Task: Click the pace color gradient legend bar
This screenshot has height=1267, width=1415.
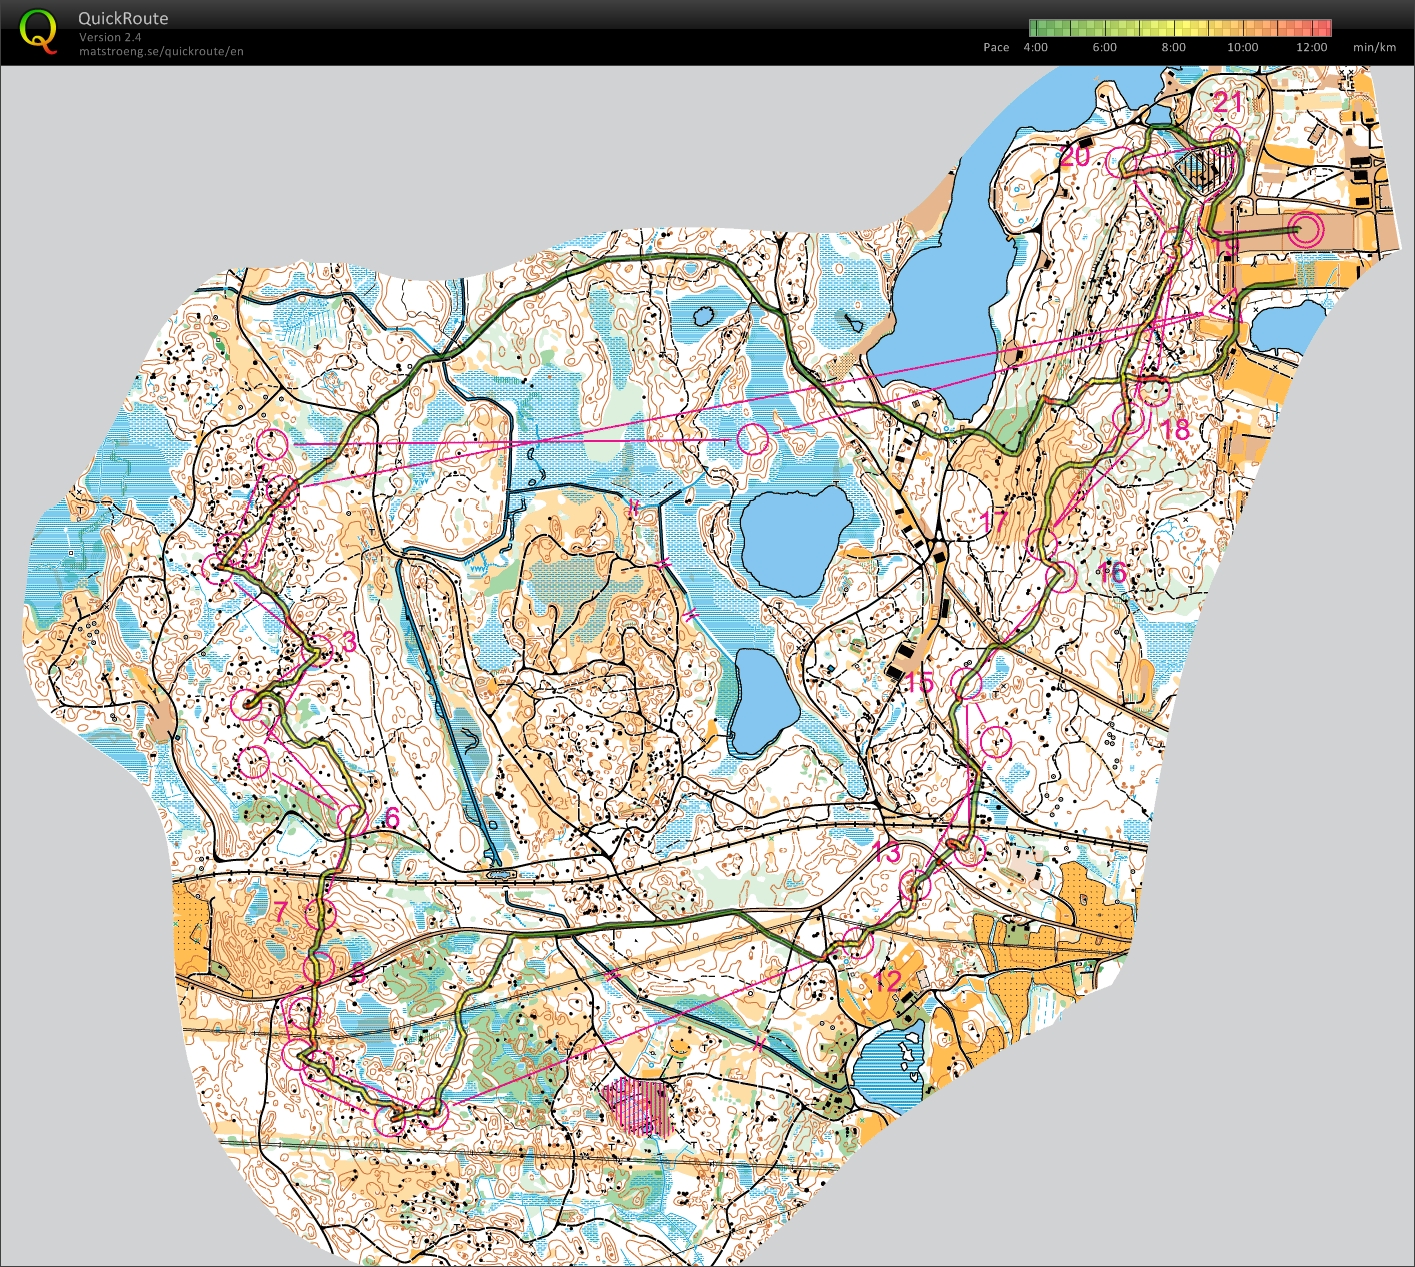Action: coord(1180,28)
